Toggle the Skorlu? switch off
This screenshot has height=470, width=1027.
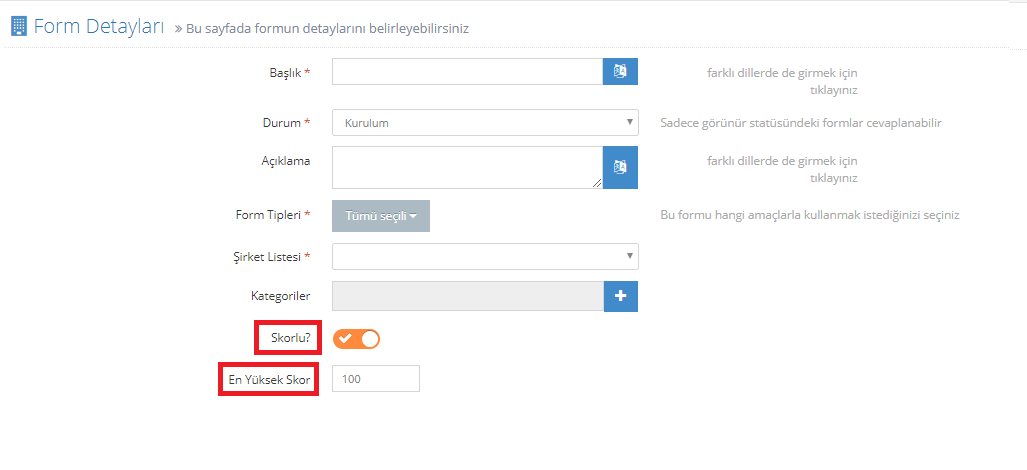(356, 339)
